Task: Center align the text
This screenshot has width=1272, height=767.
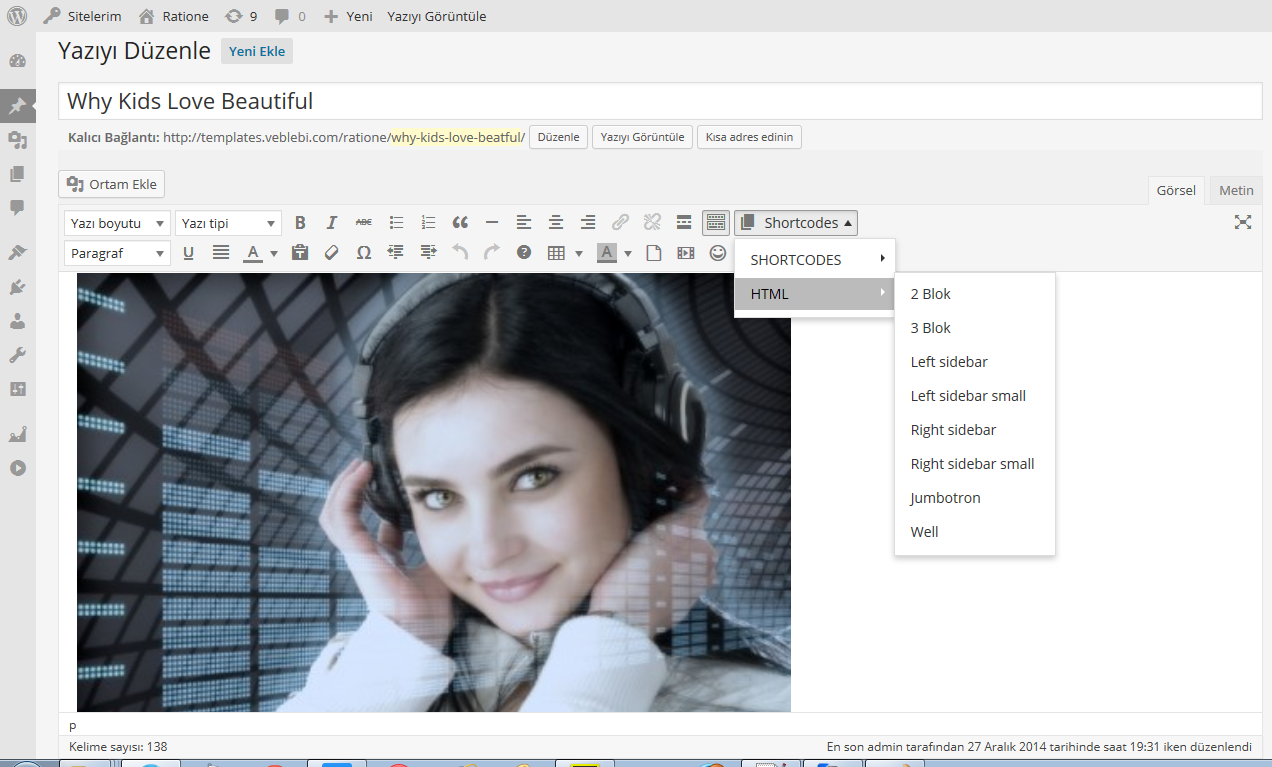Action: 556,223
